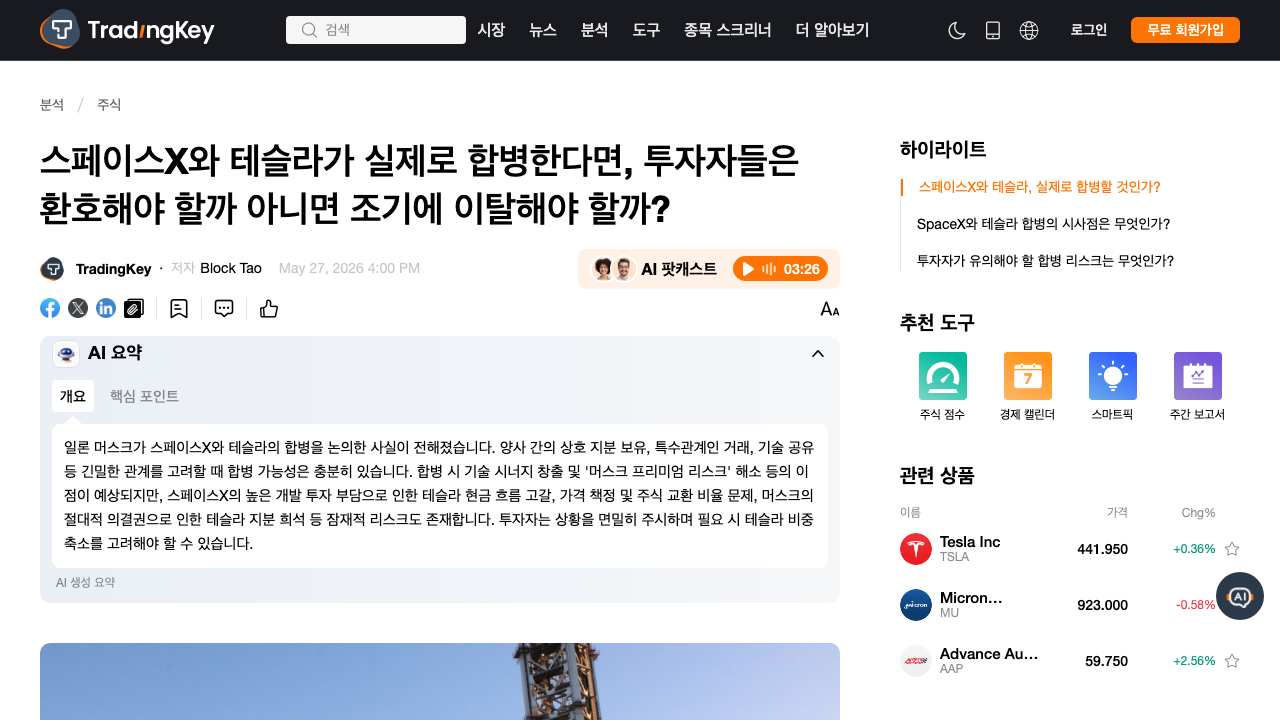The image size is (1280, 720).
Task: Collapse the AI 요약 panel
Action: coord(818,353)
